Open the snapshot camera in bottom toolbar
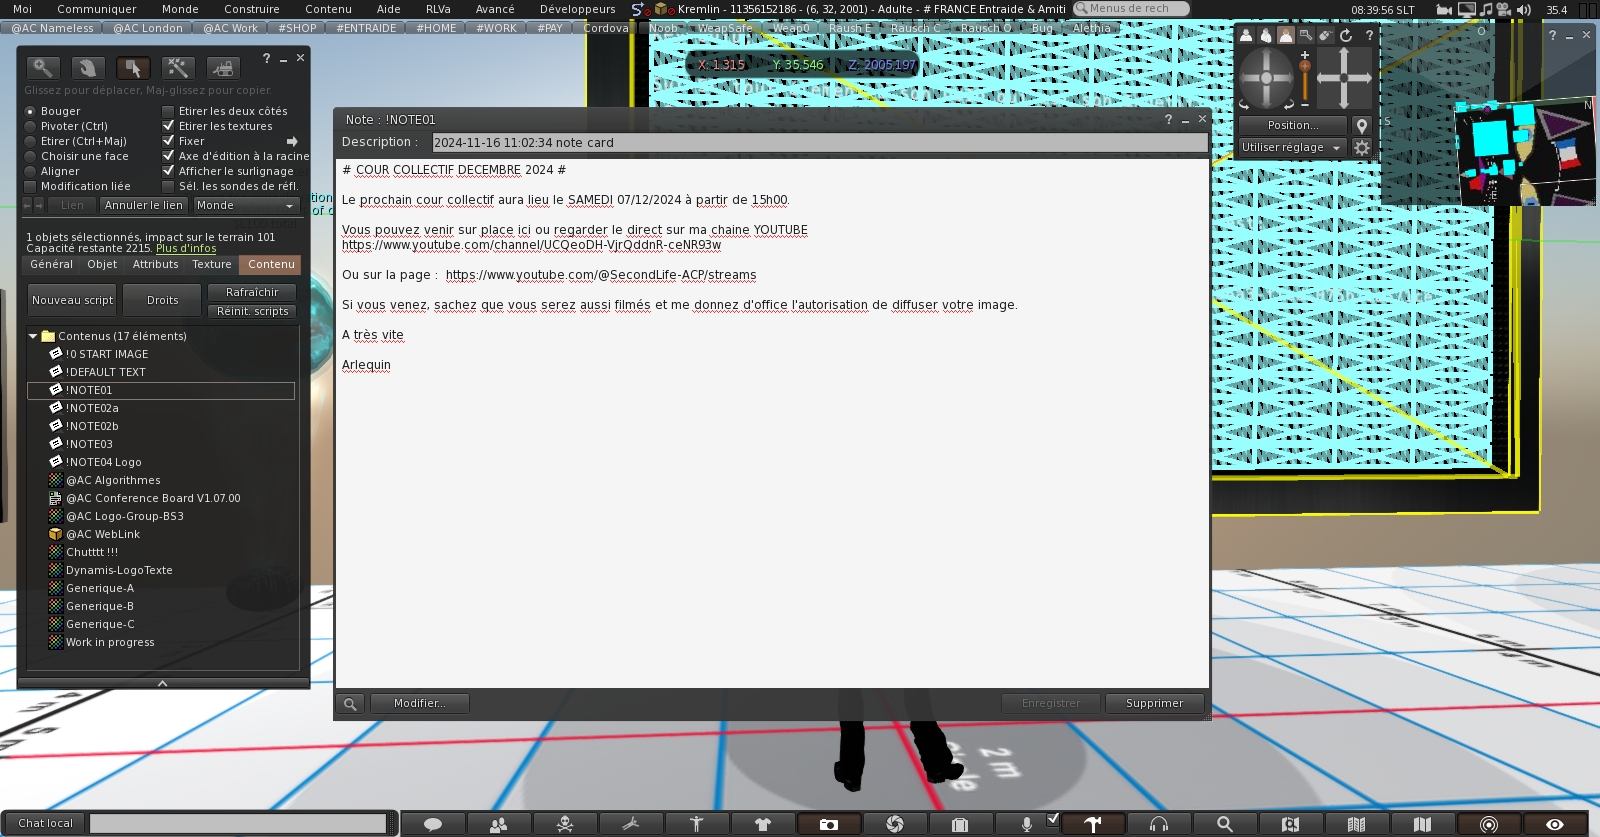This screenshot has height=837, width=1600. pos(828,824)
